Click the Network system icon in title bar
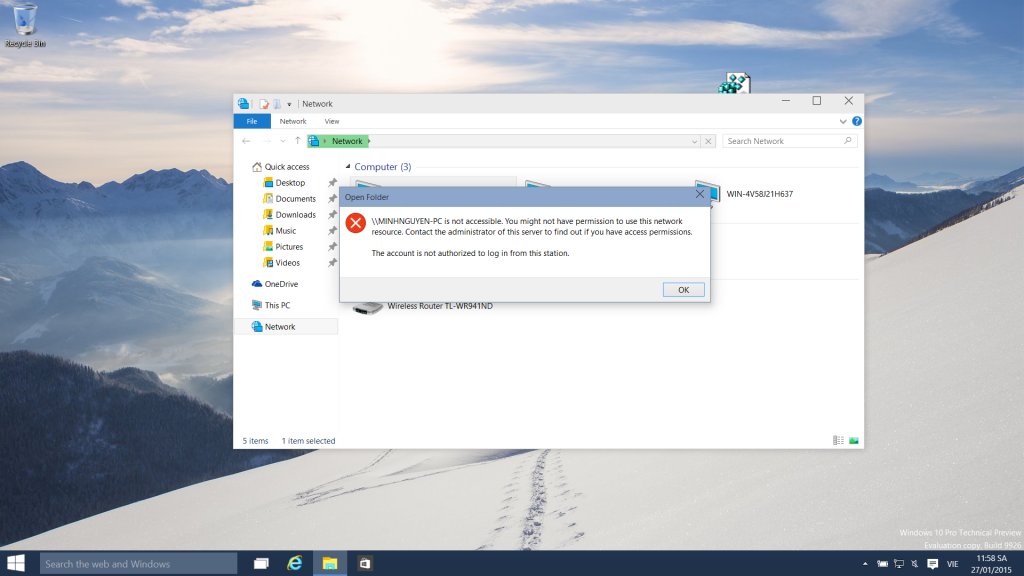This screenshot has height=576, width=1024. pyautogui.click(x=243, y=103)
